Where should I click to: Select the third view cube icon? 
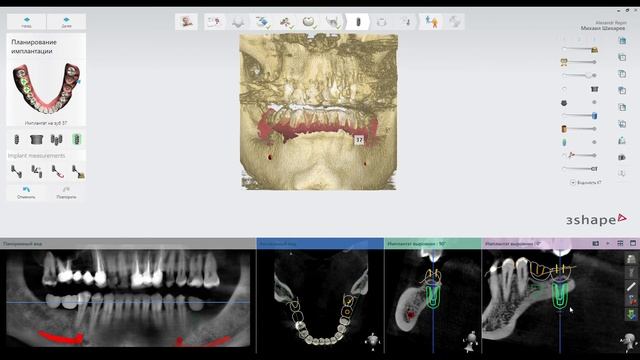point(622,74)
